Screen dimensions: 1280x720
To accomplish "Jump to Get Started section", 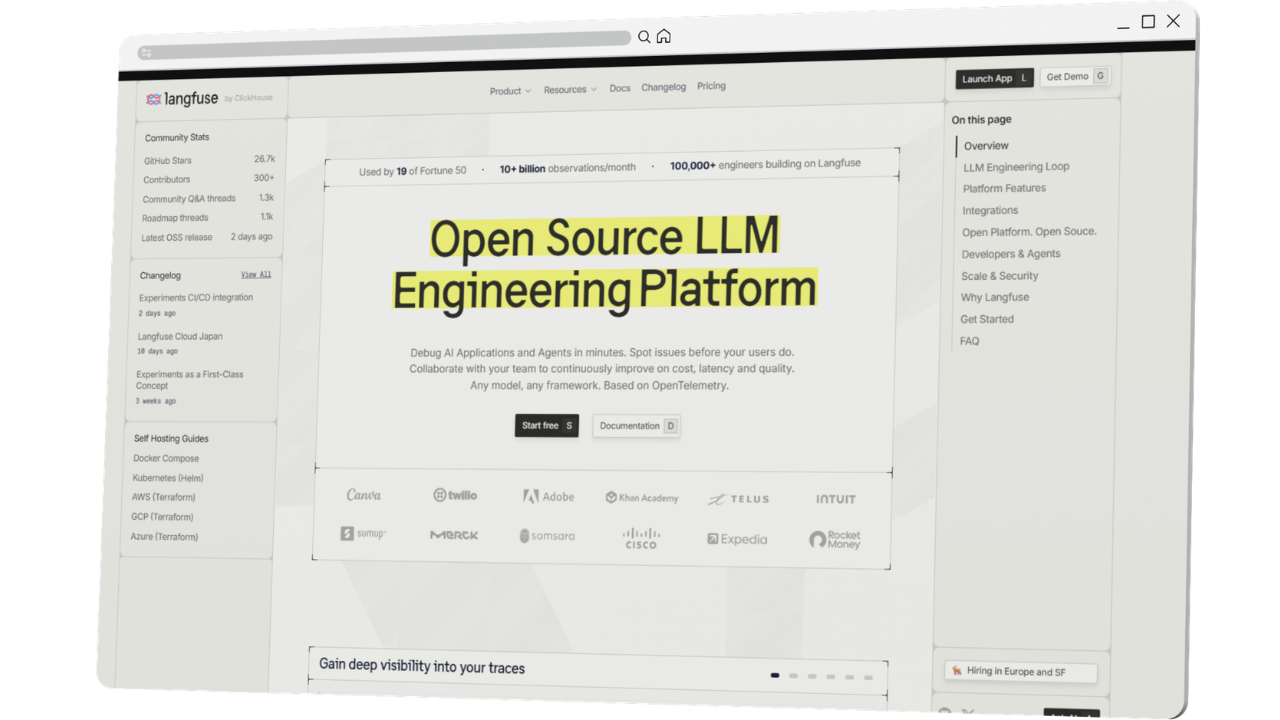I will 987,319.
